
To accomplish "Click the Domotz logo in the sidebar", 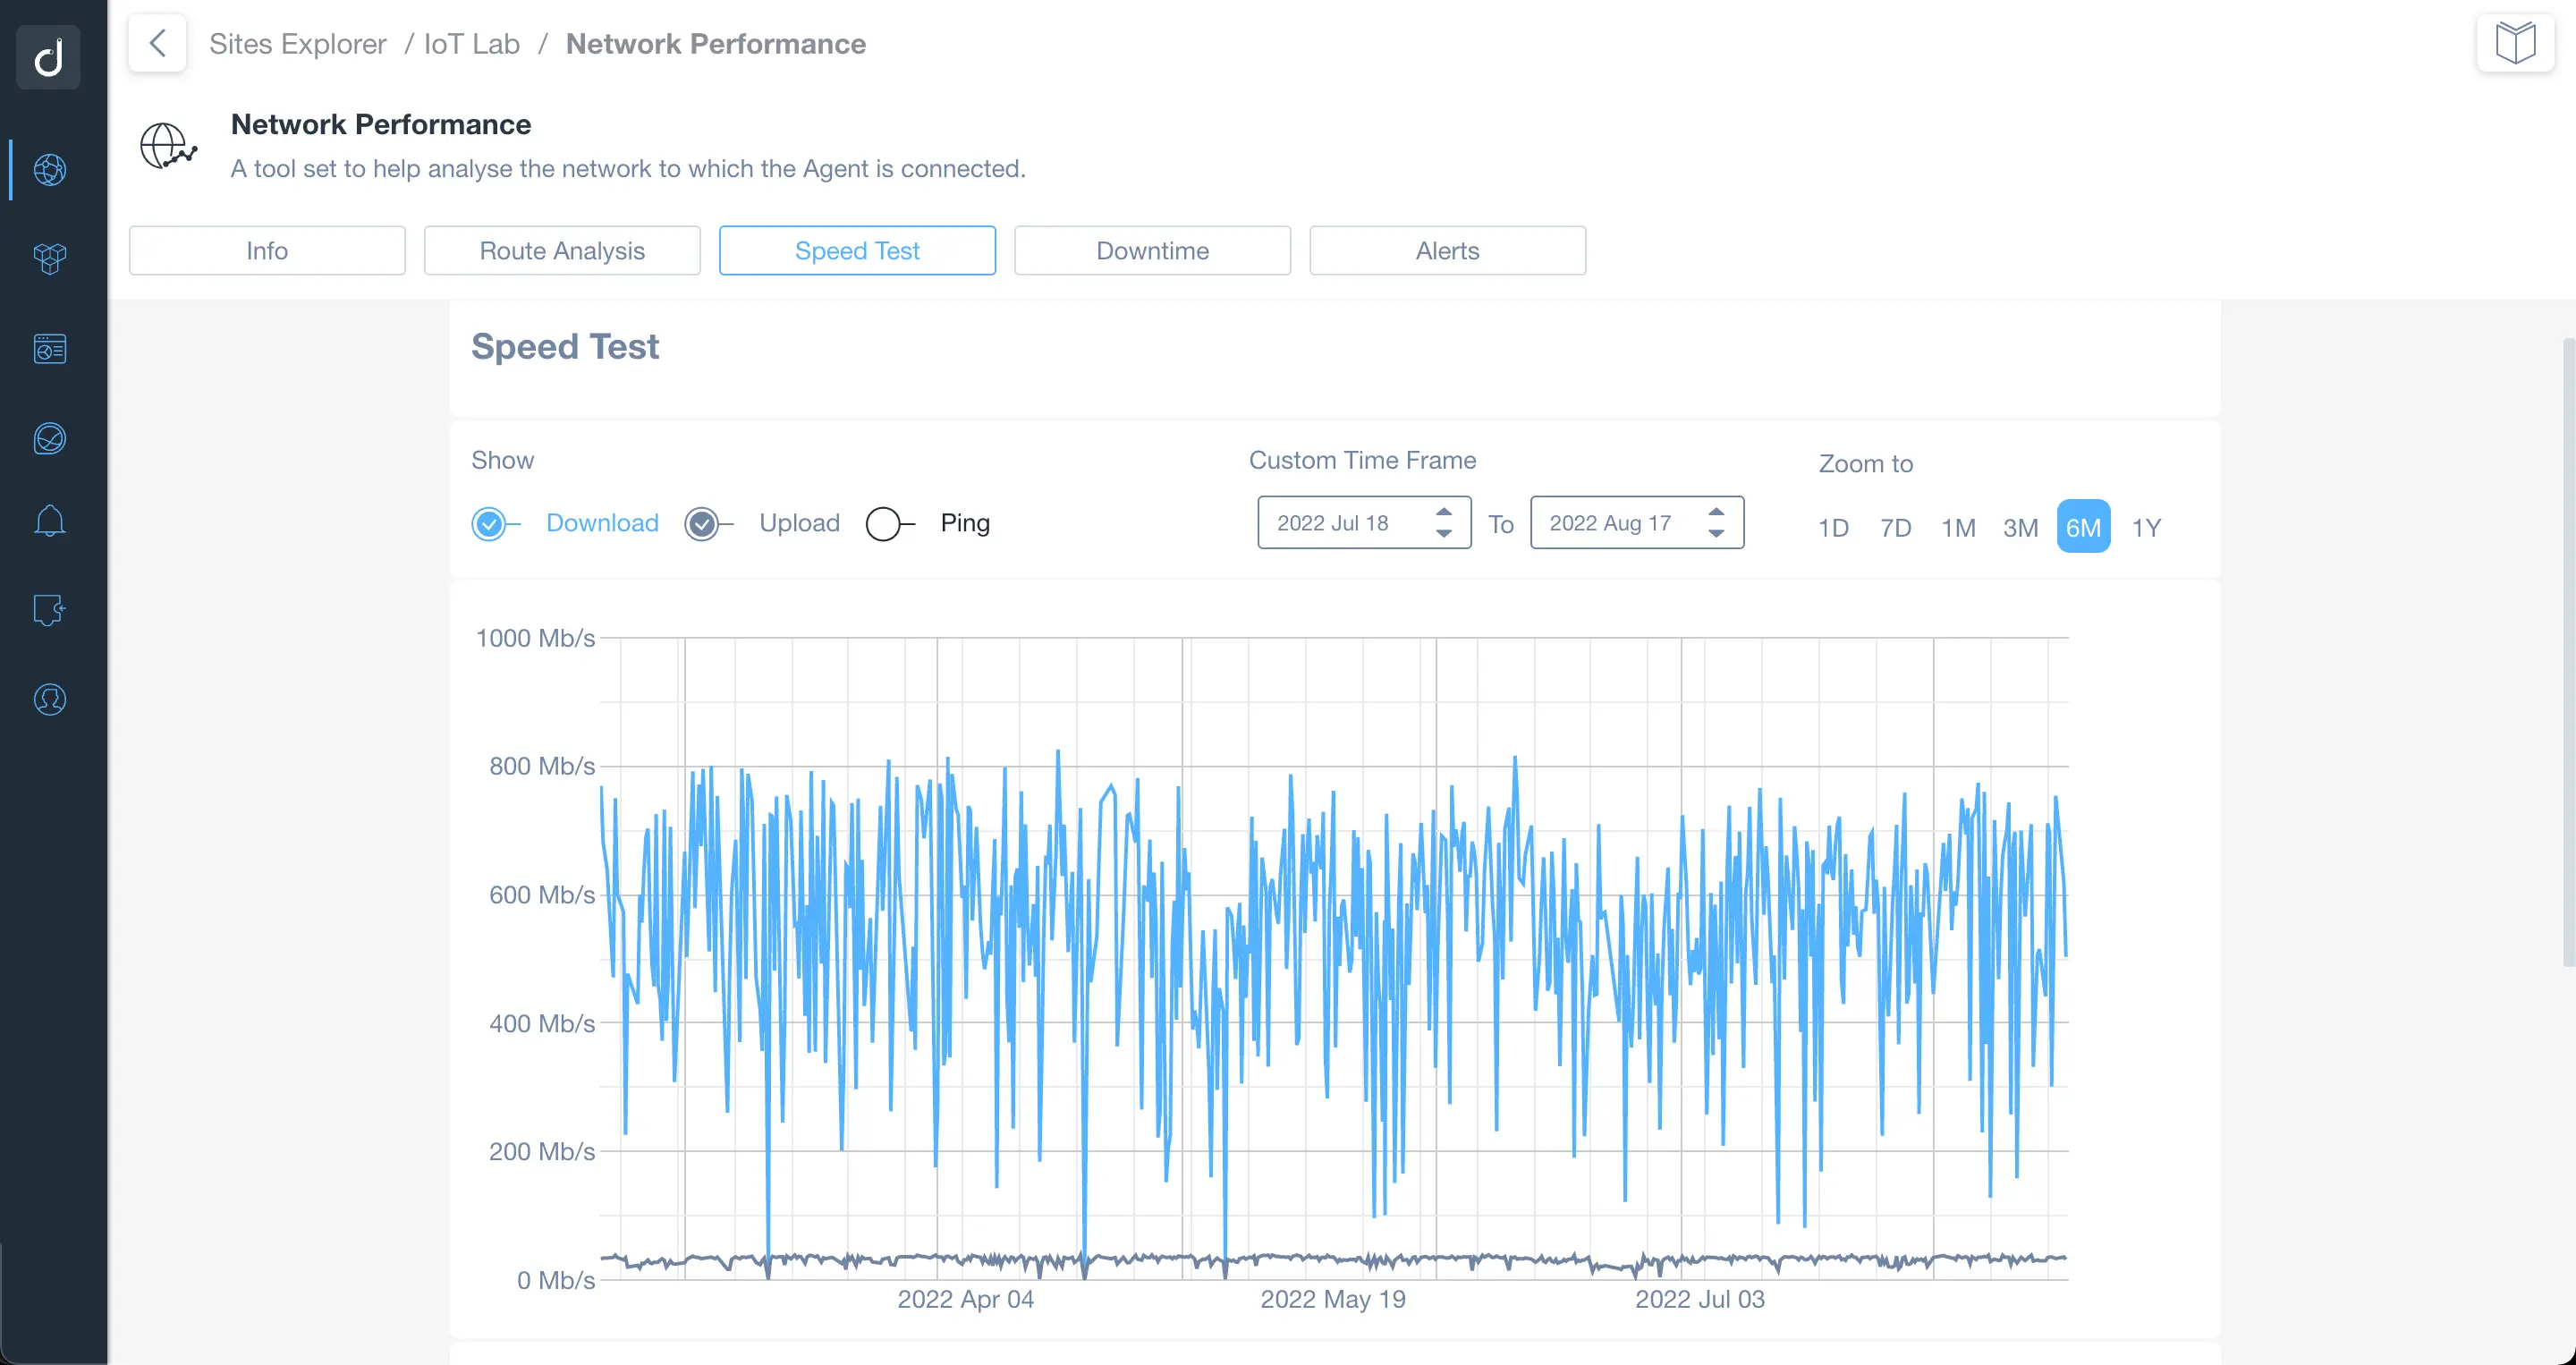I will (48, 57).
